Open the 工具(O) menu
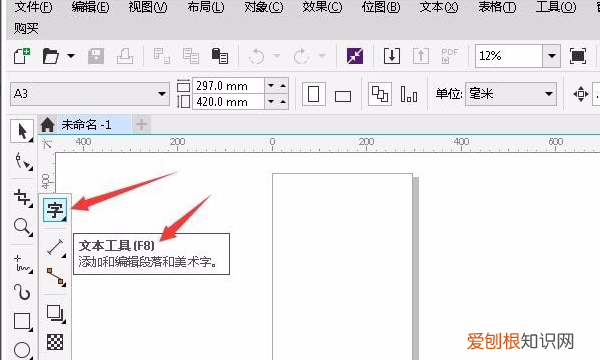Screen dimensions: 600x360 tap(556, 7)
